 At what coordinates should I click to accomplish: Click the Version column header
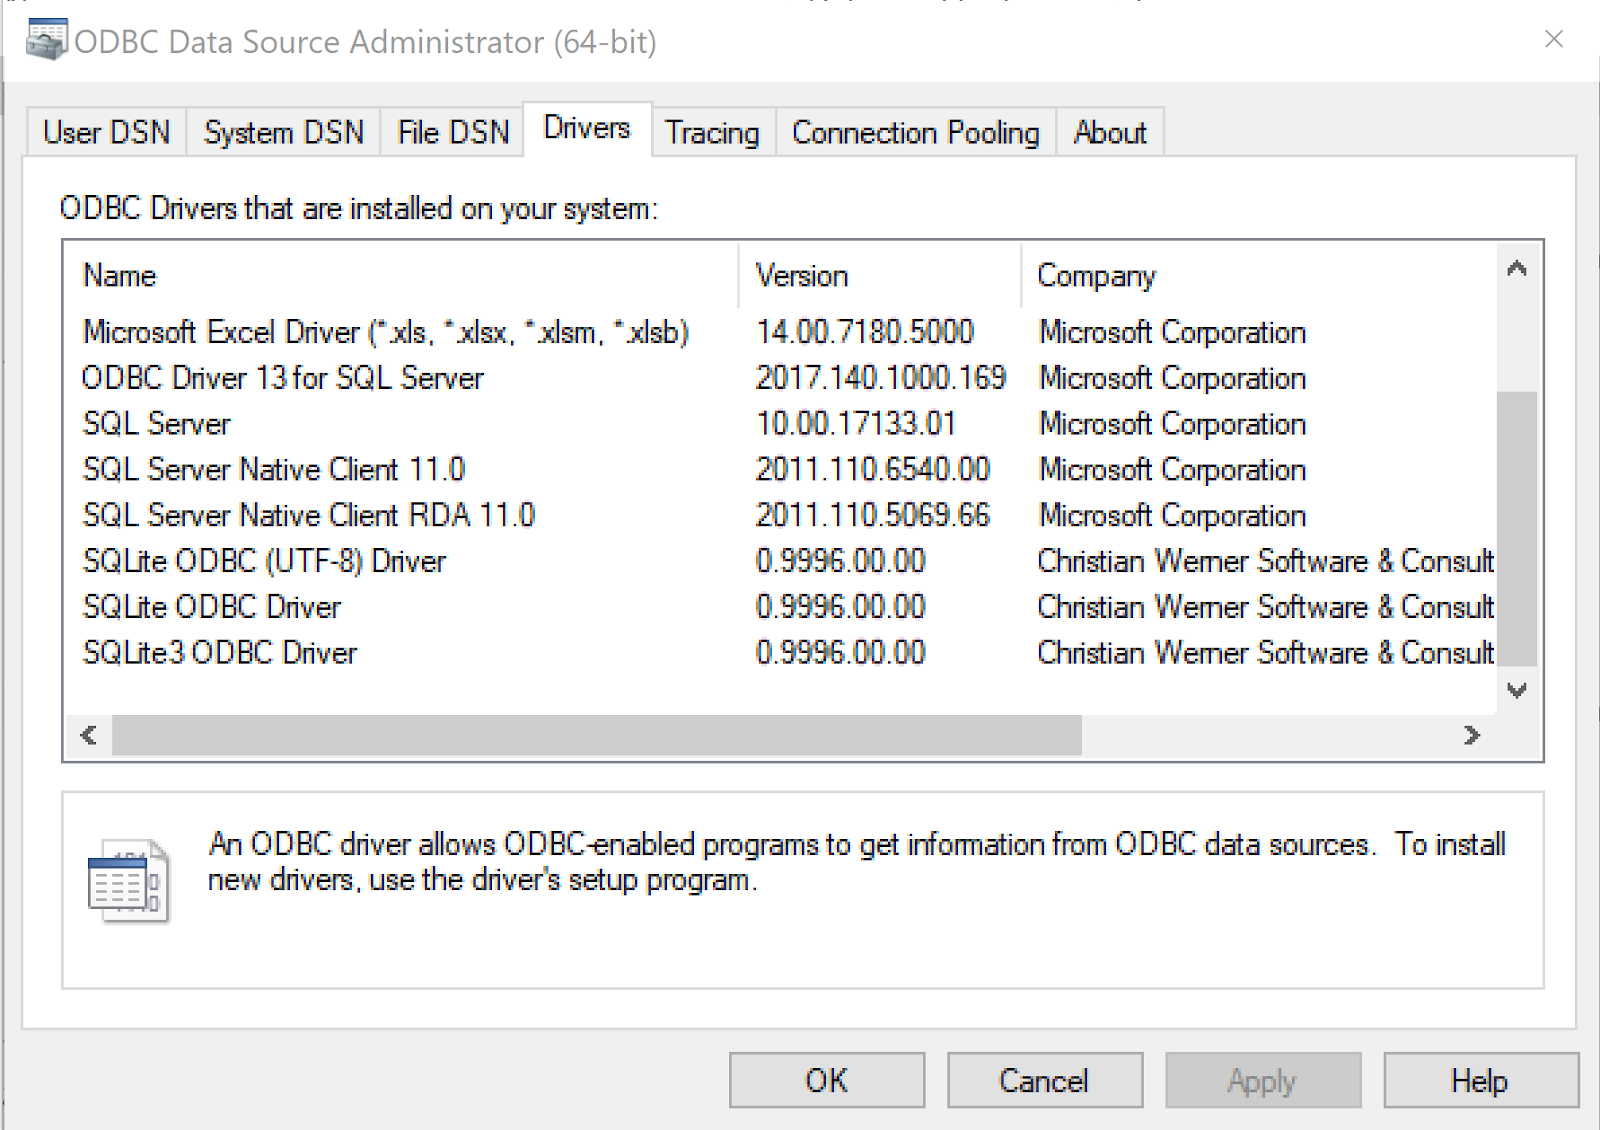pyautogui.click(x=880, y=275)
